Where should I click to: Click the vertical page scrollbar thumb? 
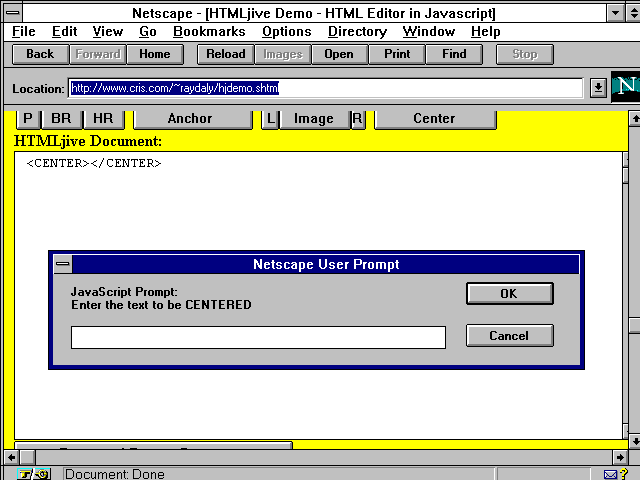pos(634,325)
